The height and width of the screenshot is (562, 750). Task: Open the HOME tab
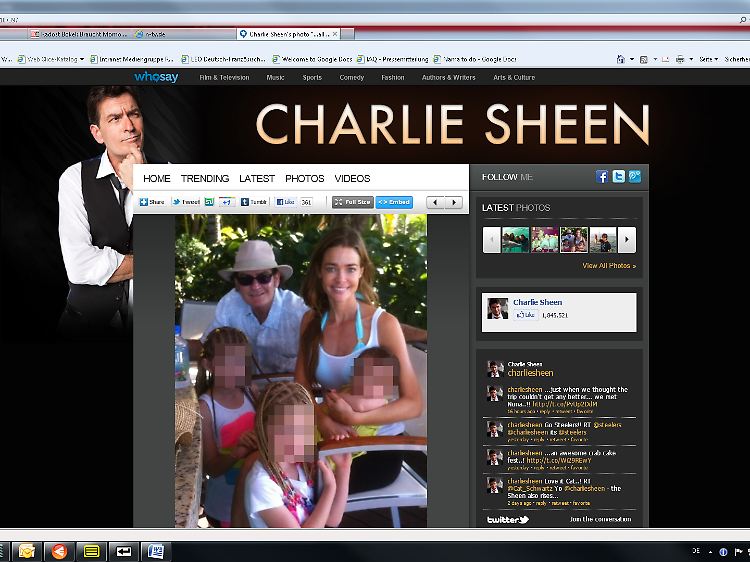click(156, 178)
